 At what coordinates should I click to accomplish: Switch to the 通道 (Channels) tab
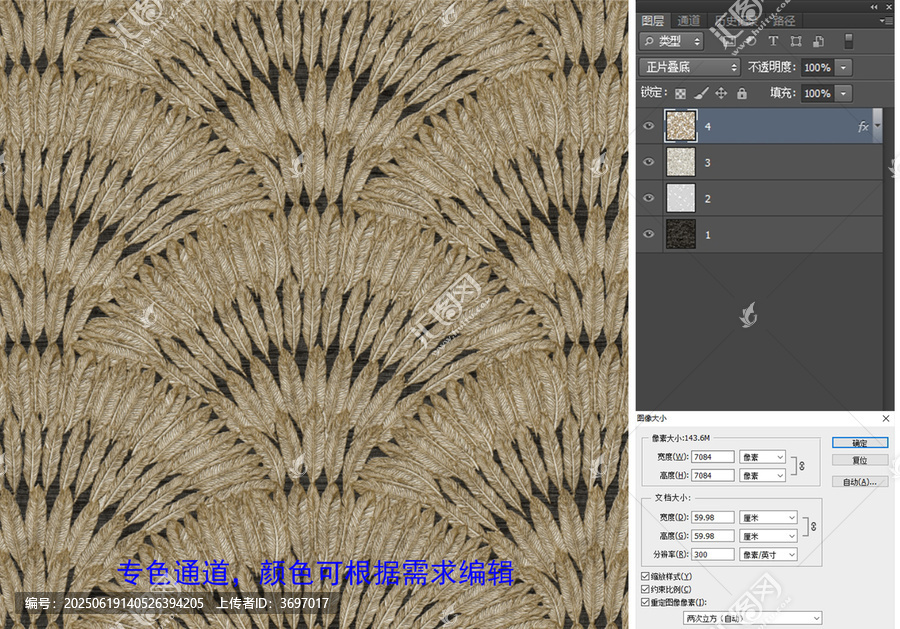click(689, 21)
